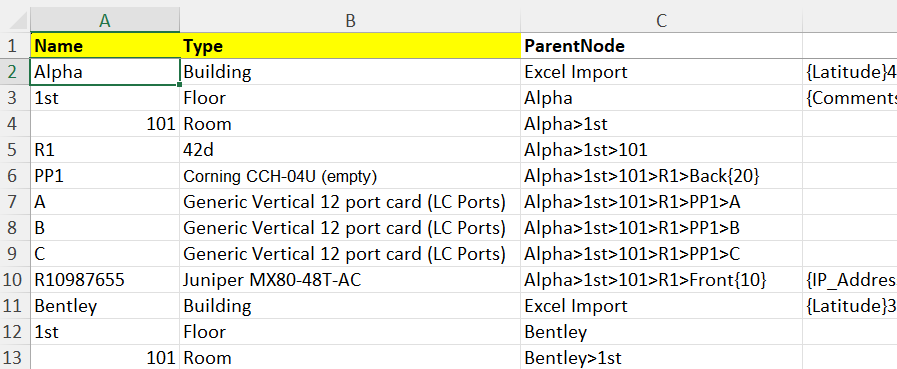Select the Alpha>1st>101>R1>Front{10} cell
897x369 pixels.
[x=661, y=280]
